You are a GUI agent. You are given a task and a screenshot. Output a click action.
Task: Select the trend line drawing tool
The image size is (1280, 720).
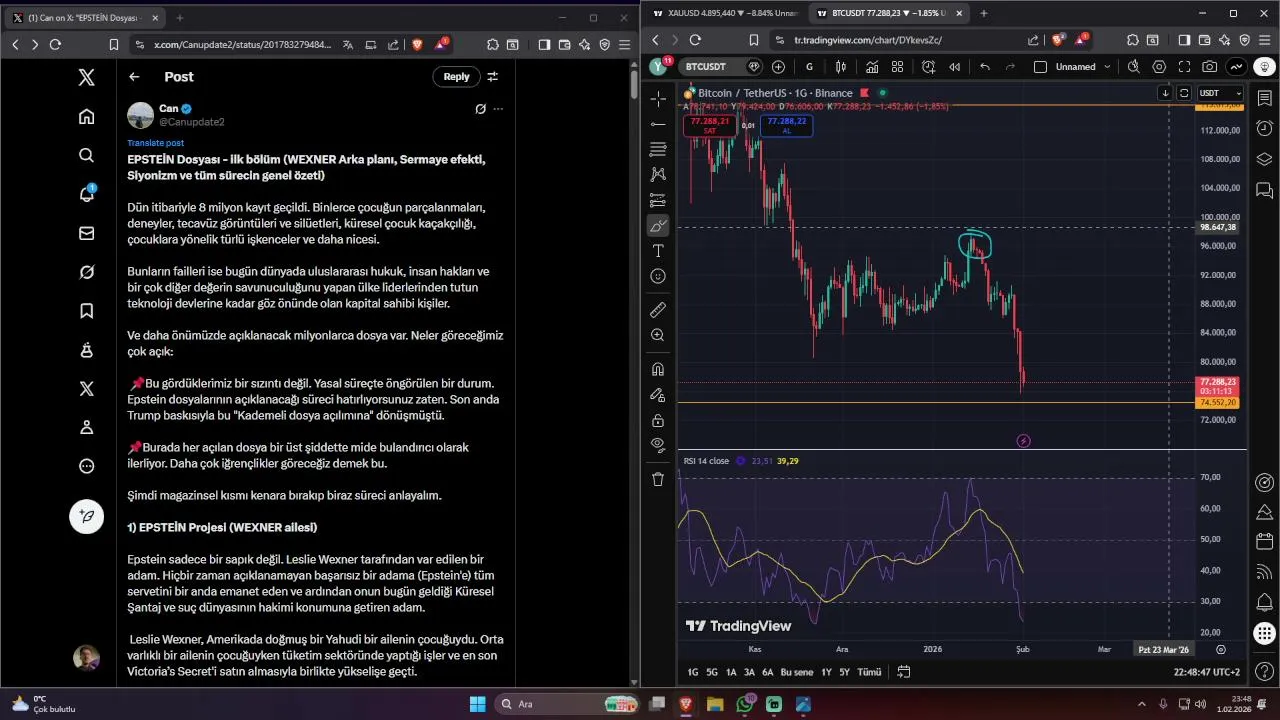[x=658, y=124]
